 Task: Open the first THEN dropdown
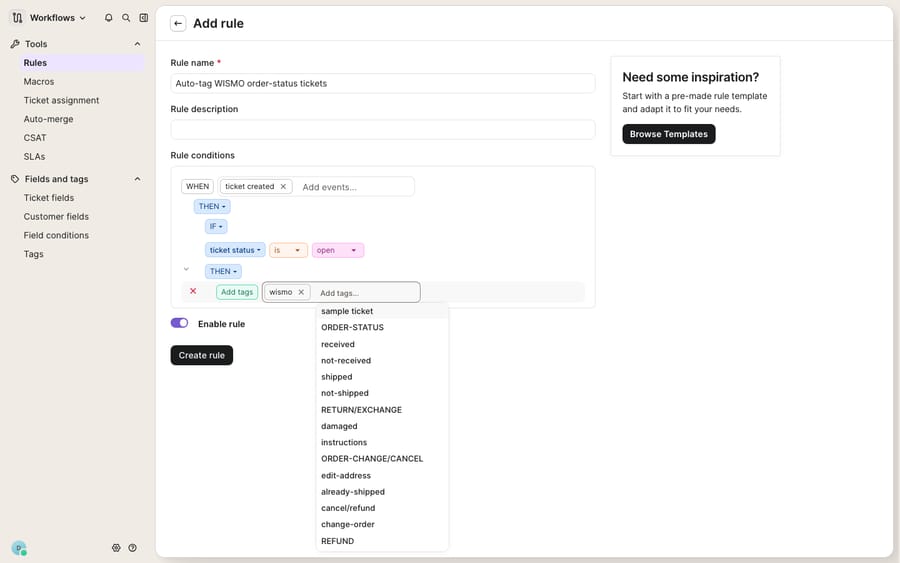(212, 207)
